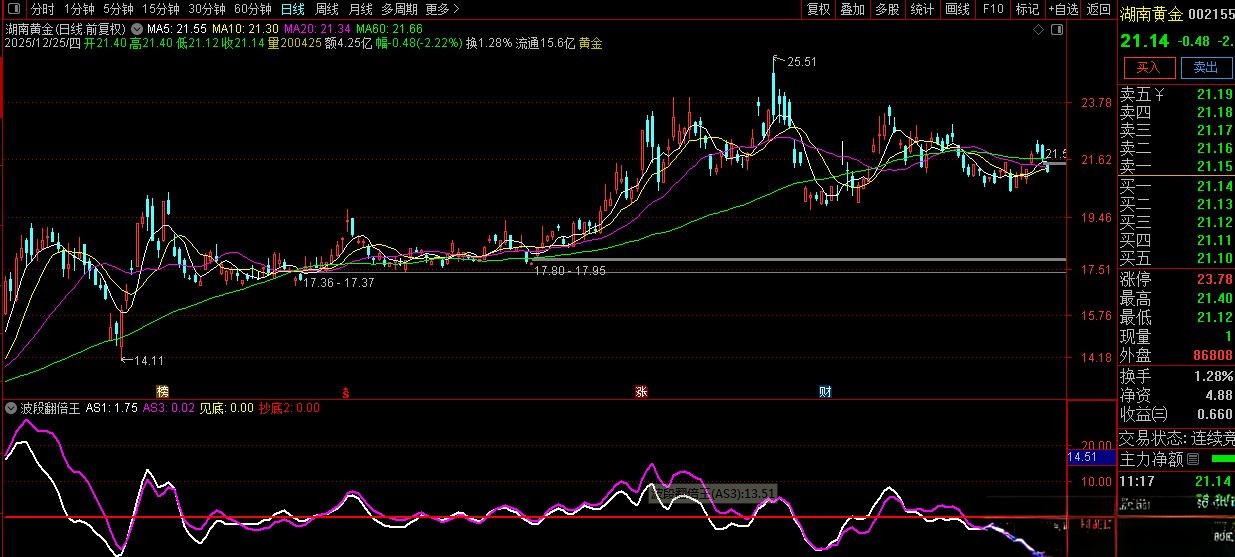This screenshot has width=1235, height=557.
Task: Switch to the 周线 weekly chart tab
Action: pyautogui.click(x=327, y=9)
